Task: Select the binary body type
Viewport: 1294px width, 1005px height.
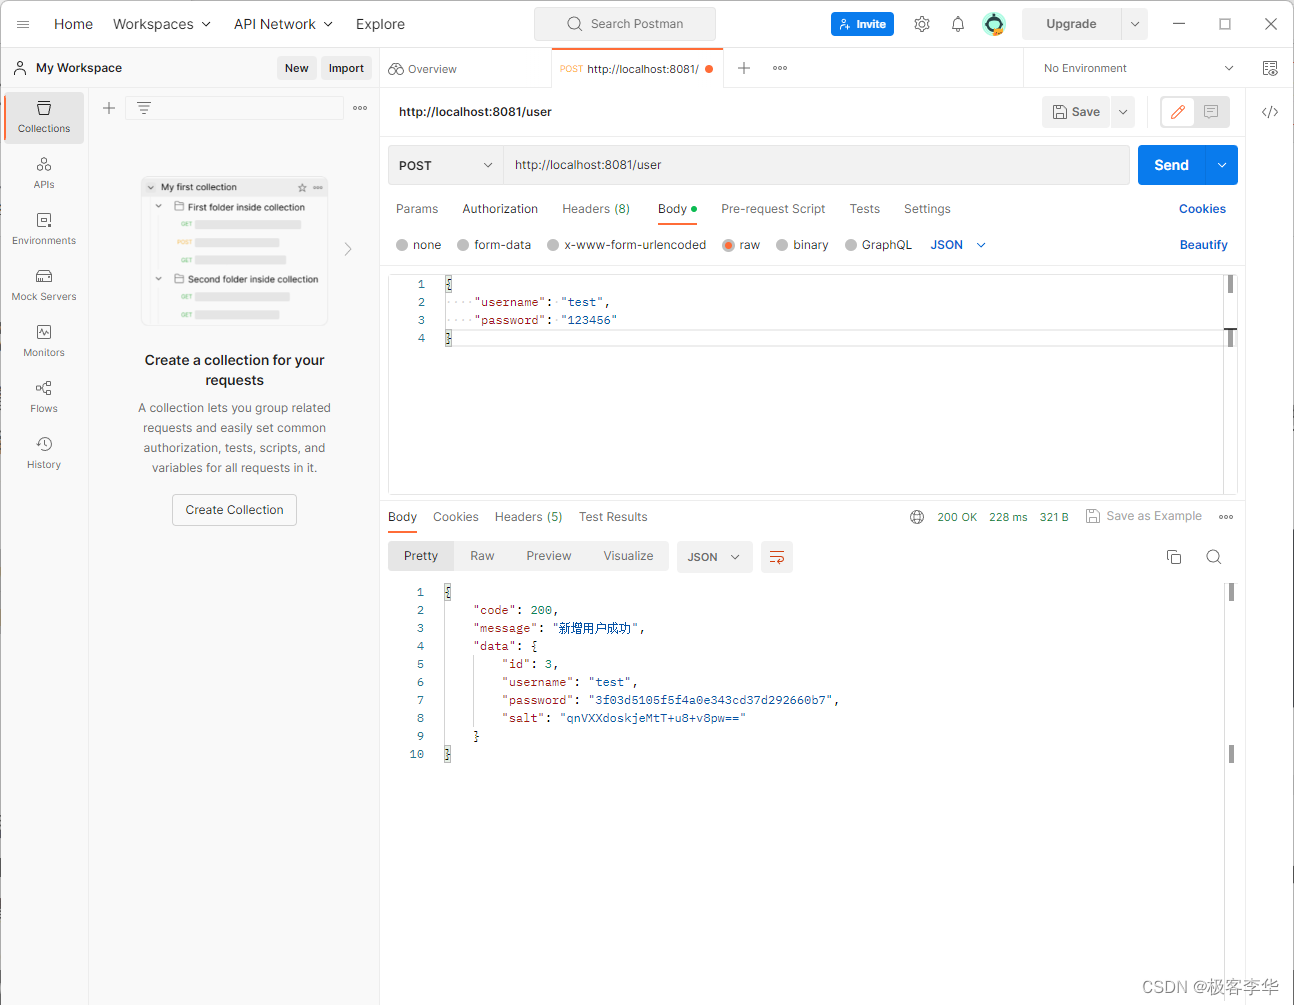Action: click(x=802, y=245)
